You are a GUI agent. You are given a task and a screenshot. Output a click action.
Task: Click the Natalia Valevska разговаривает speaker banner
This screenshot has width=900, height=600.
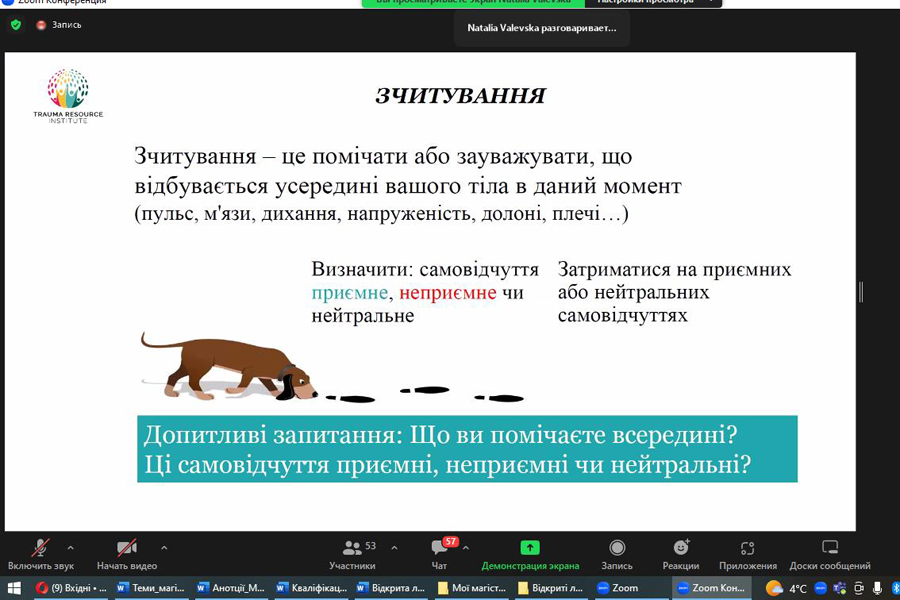coord(541,28)
